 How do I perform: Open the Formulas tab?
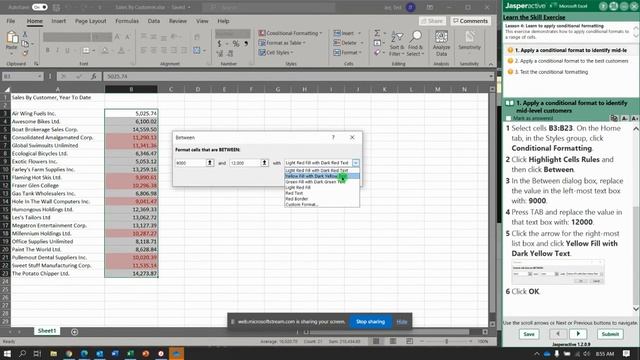coord(127,21)
